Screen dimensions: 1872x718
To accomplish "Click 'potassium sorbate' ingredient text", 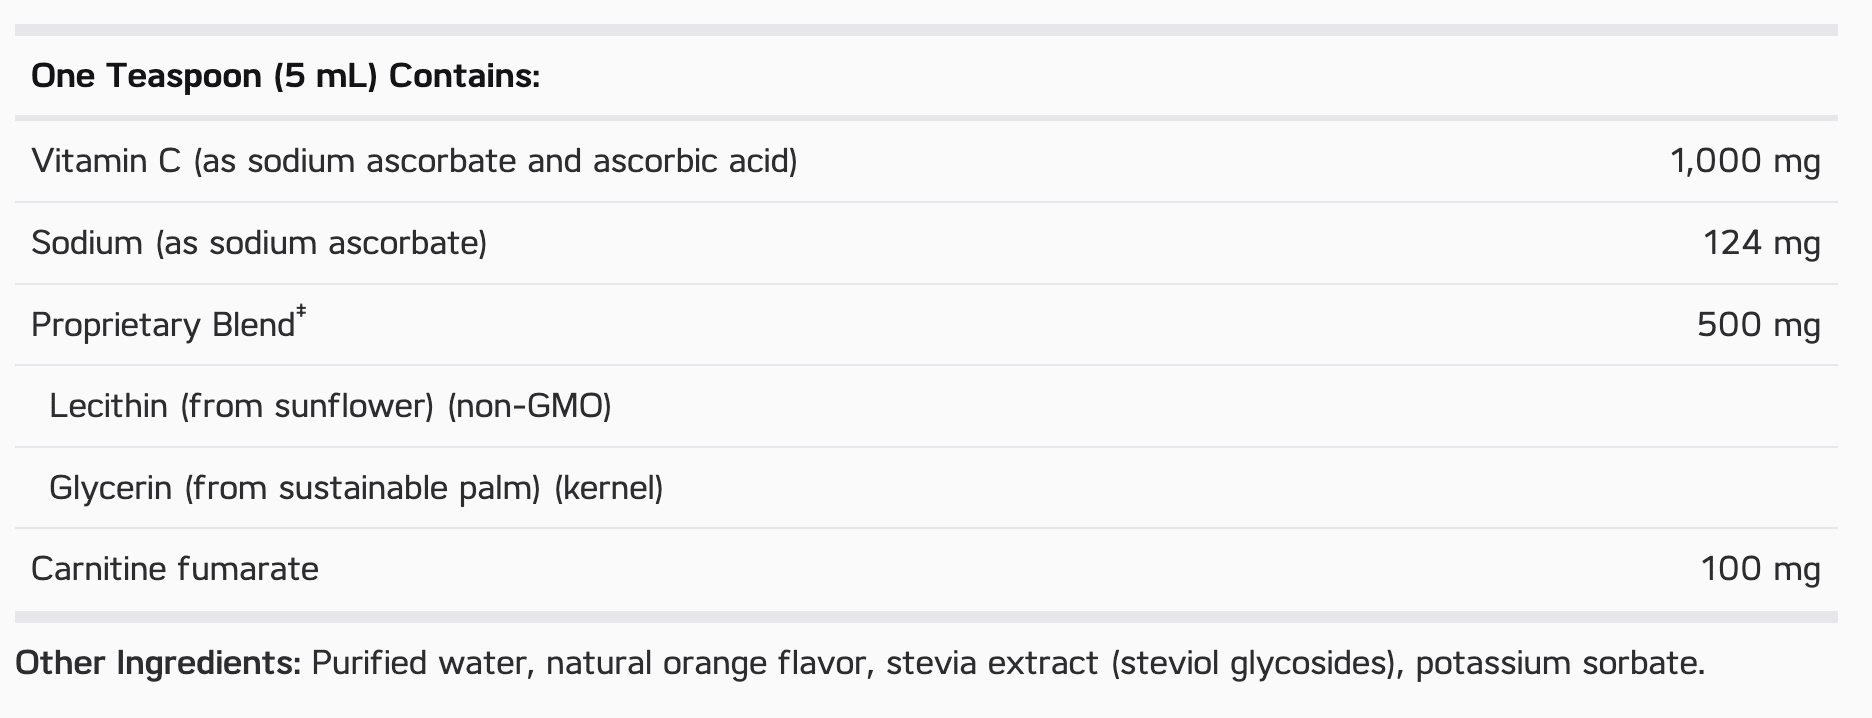I will coord(1555,663).
